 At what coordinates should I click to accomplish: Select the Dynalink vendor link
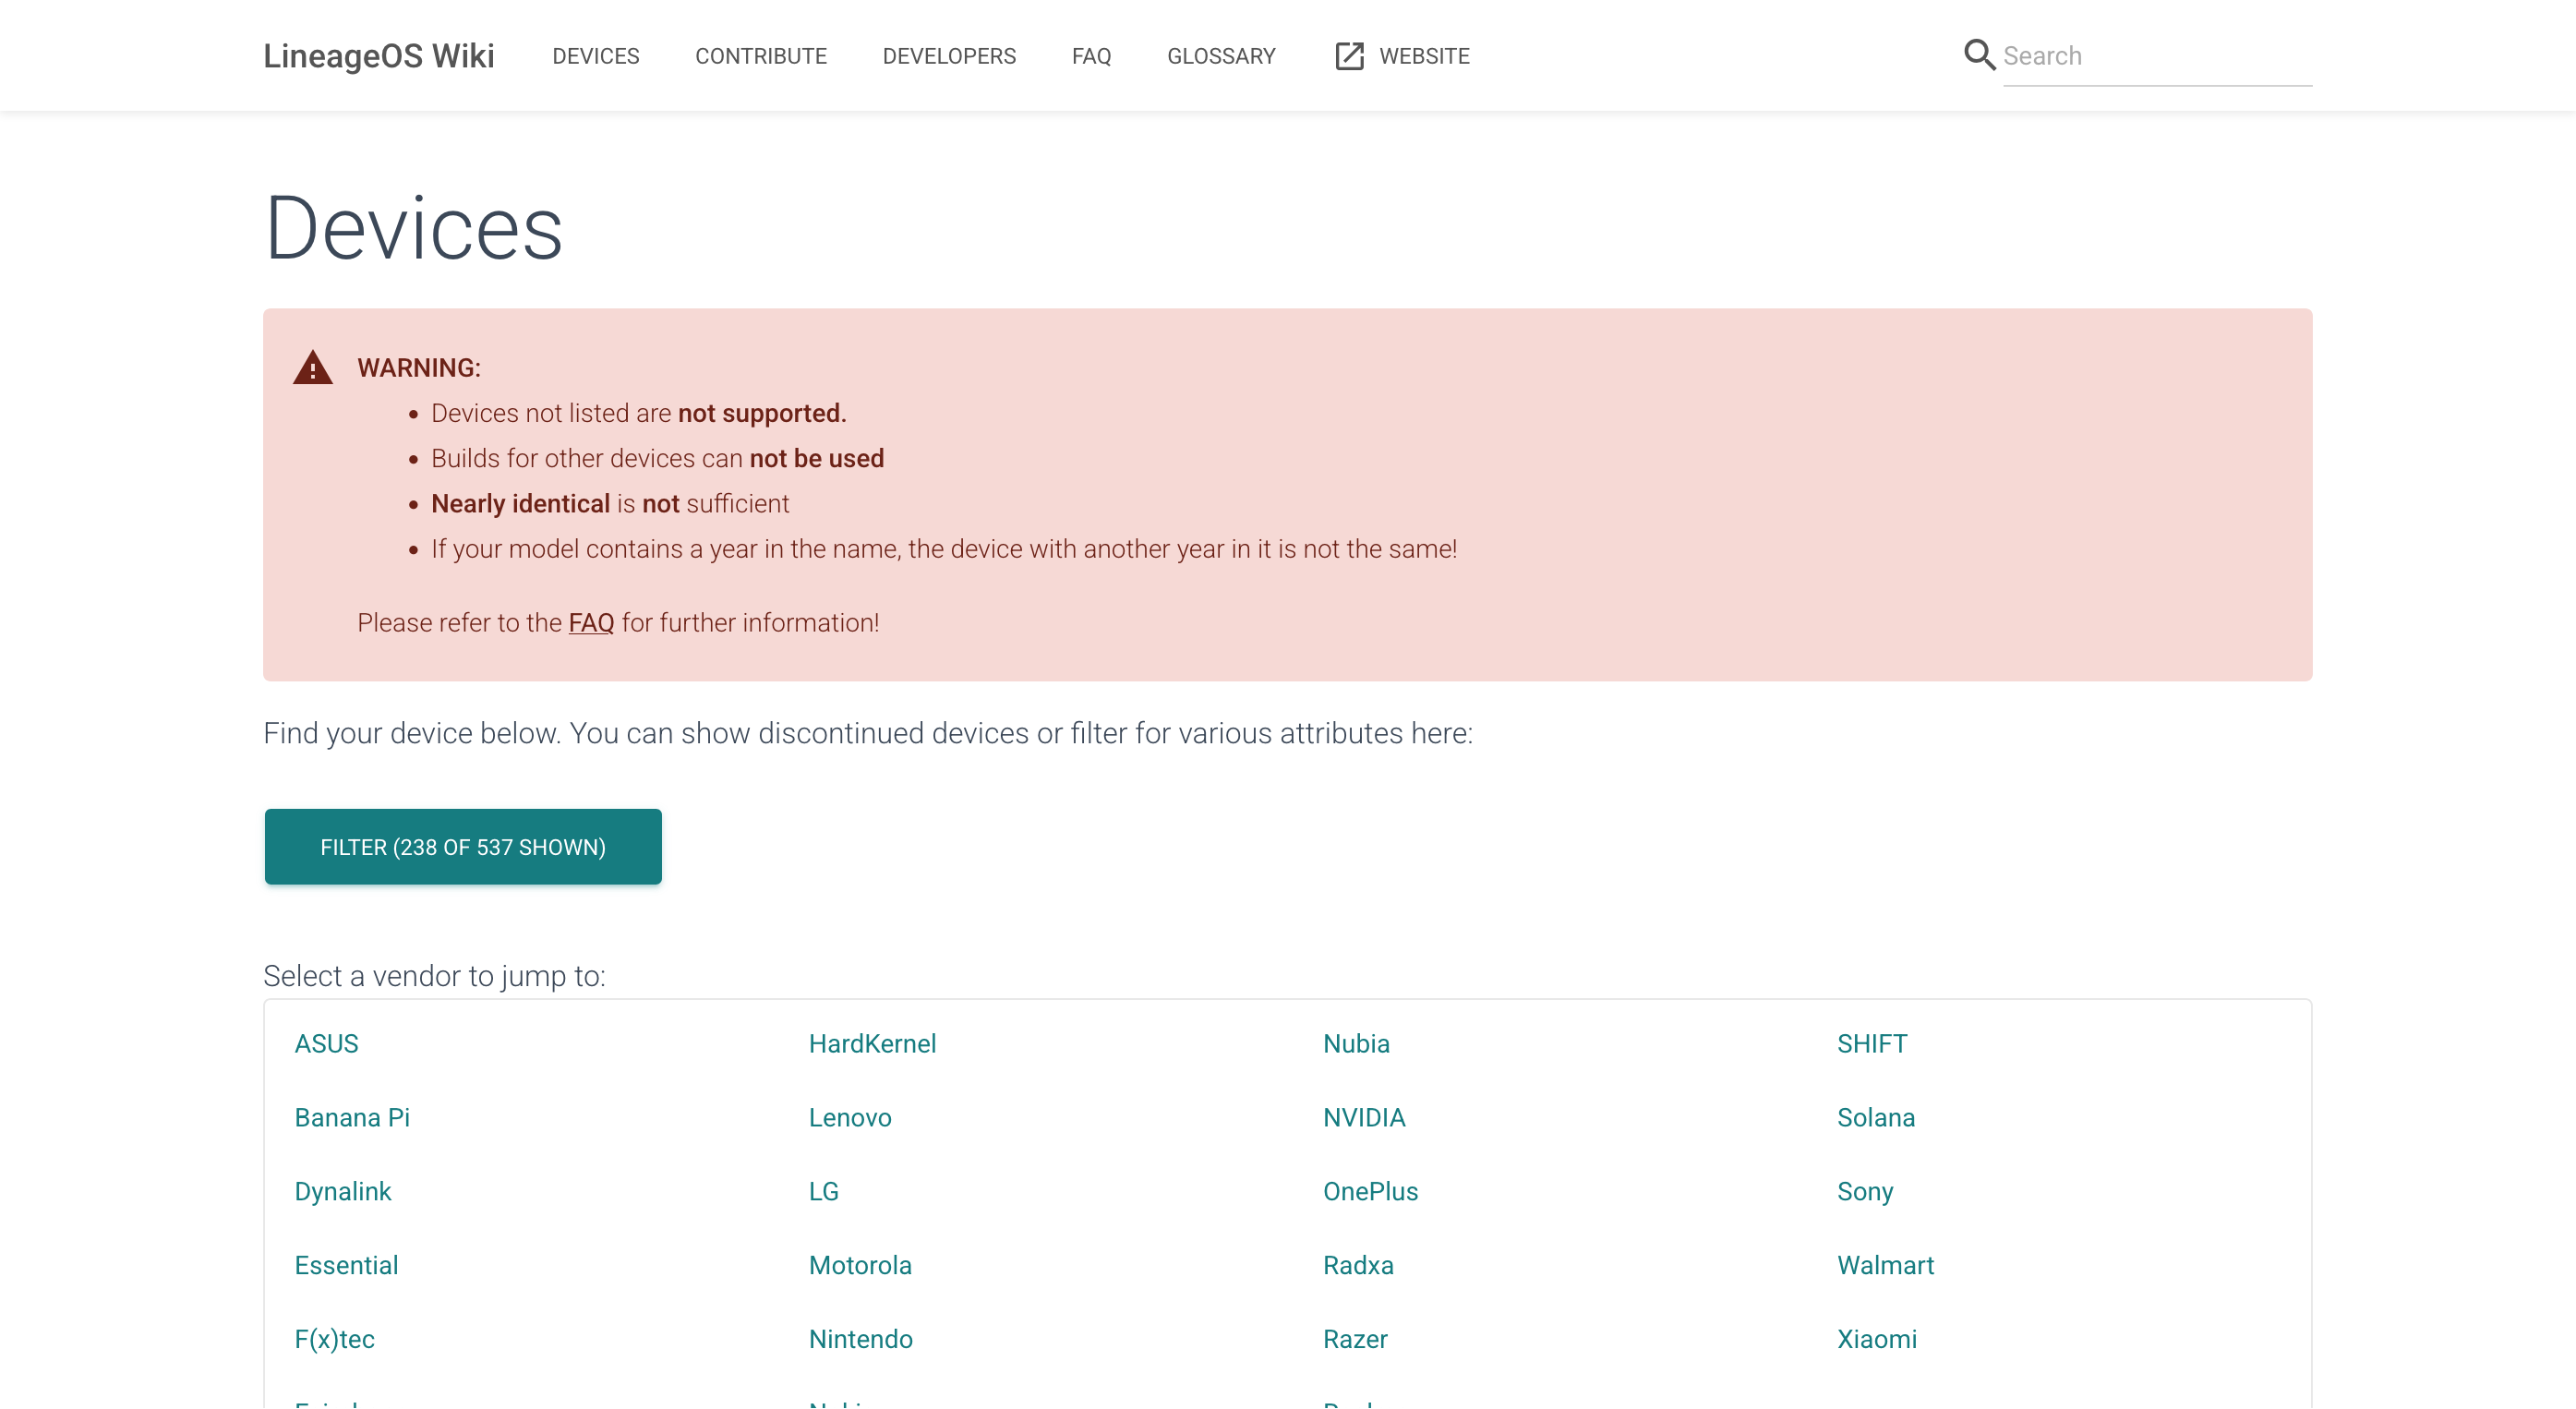[343, 1191]
